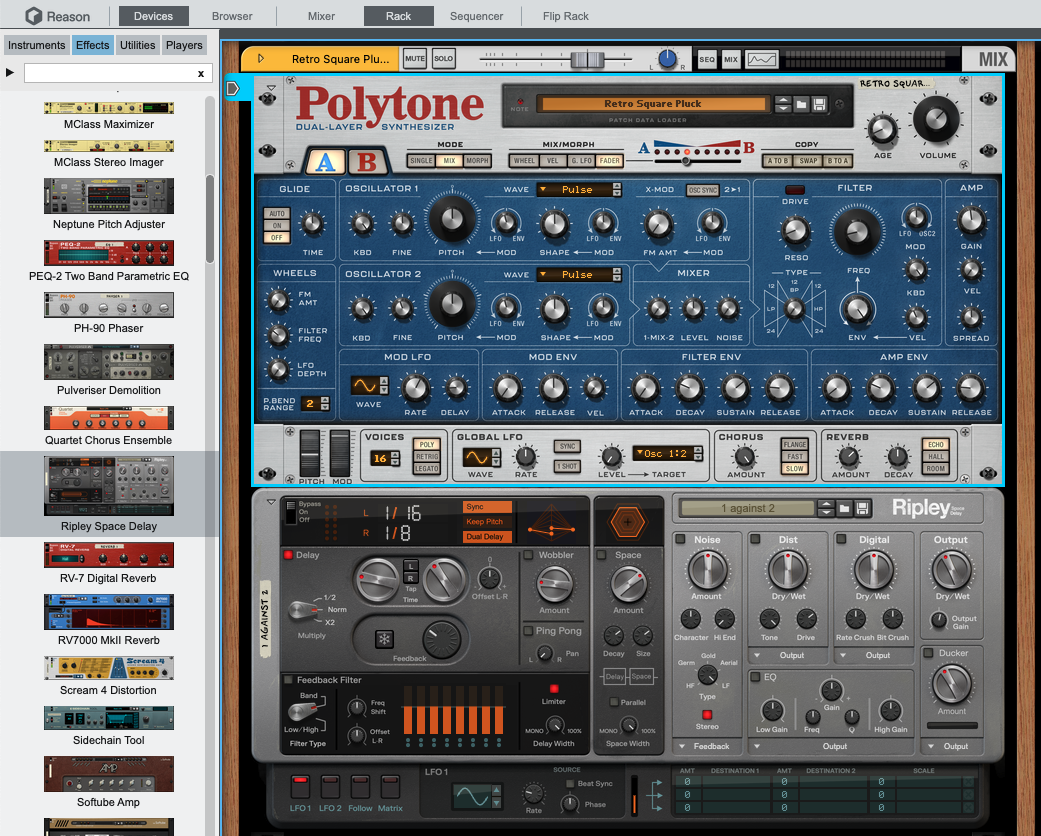Viewport: 1041px width, 836px height.
Task: Enable Keep Pitch in Ripley
Action: [487, 522]
